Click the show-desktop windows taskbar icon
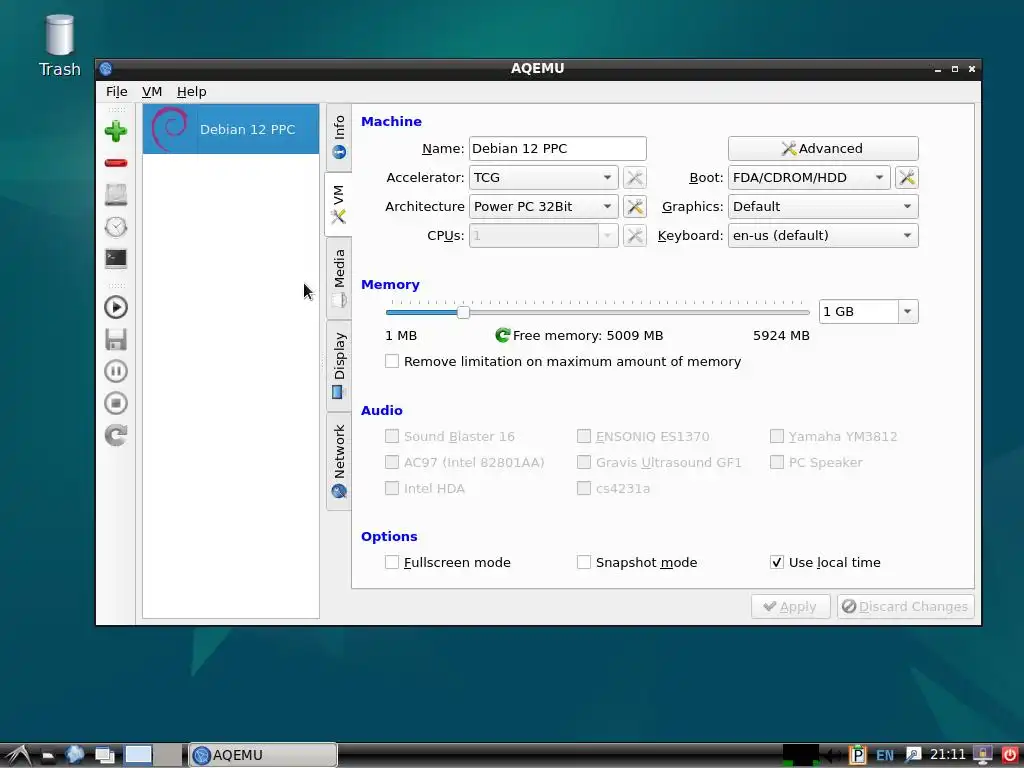1024x768 pixels. click(x=104, y=755)
